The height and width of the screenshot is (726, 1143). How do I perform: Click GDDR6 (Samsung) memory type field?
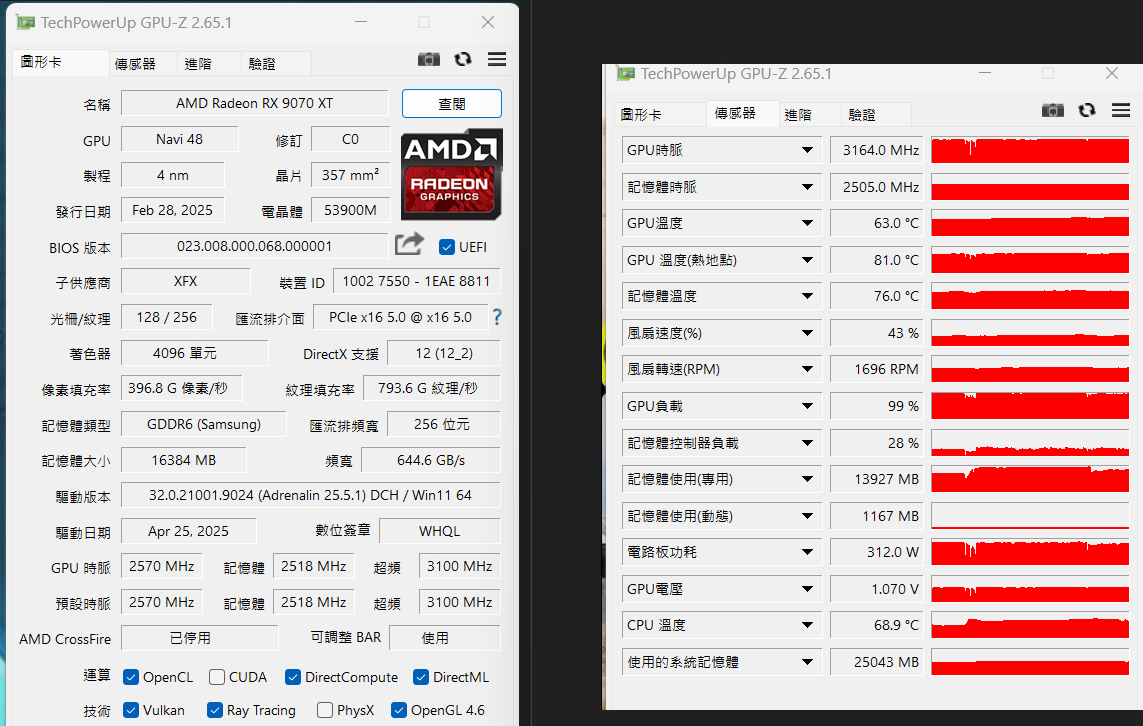204,424
